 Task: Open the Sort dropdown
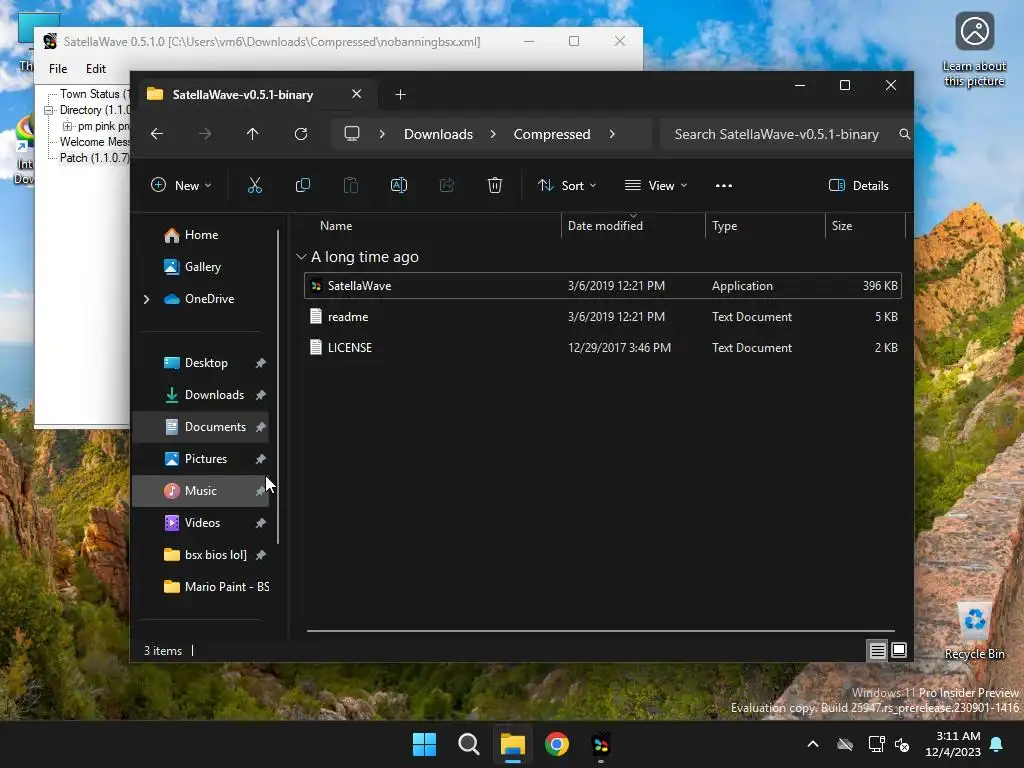pos(566,185)
